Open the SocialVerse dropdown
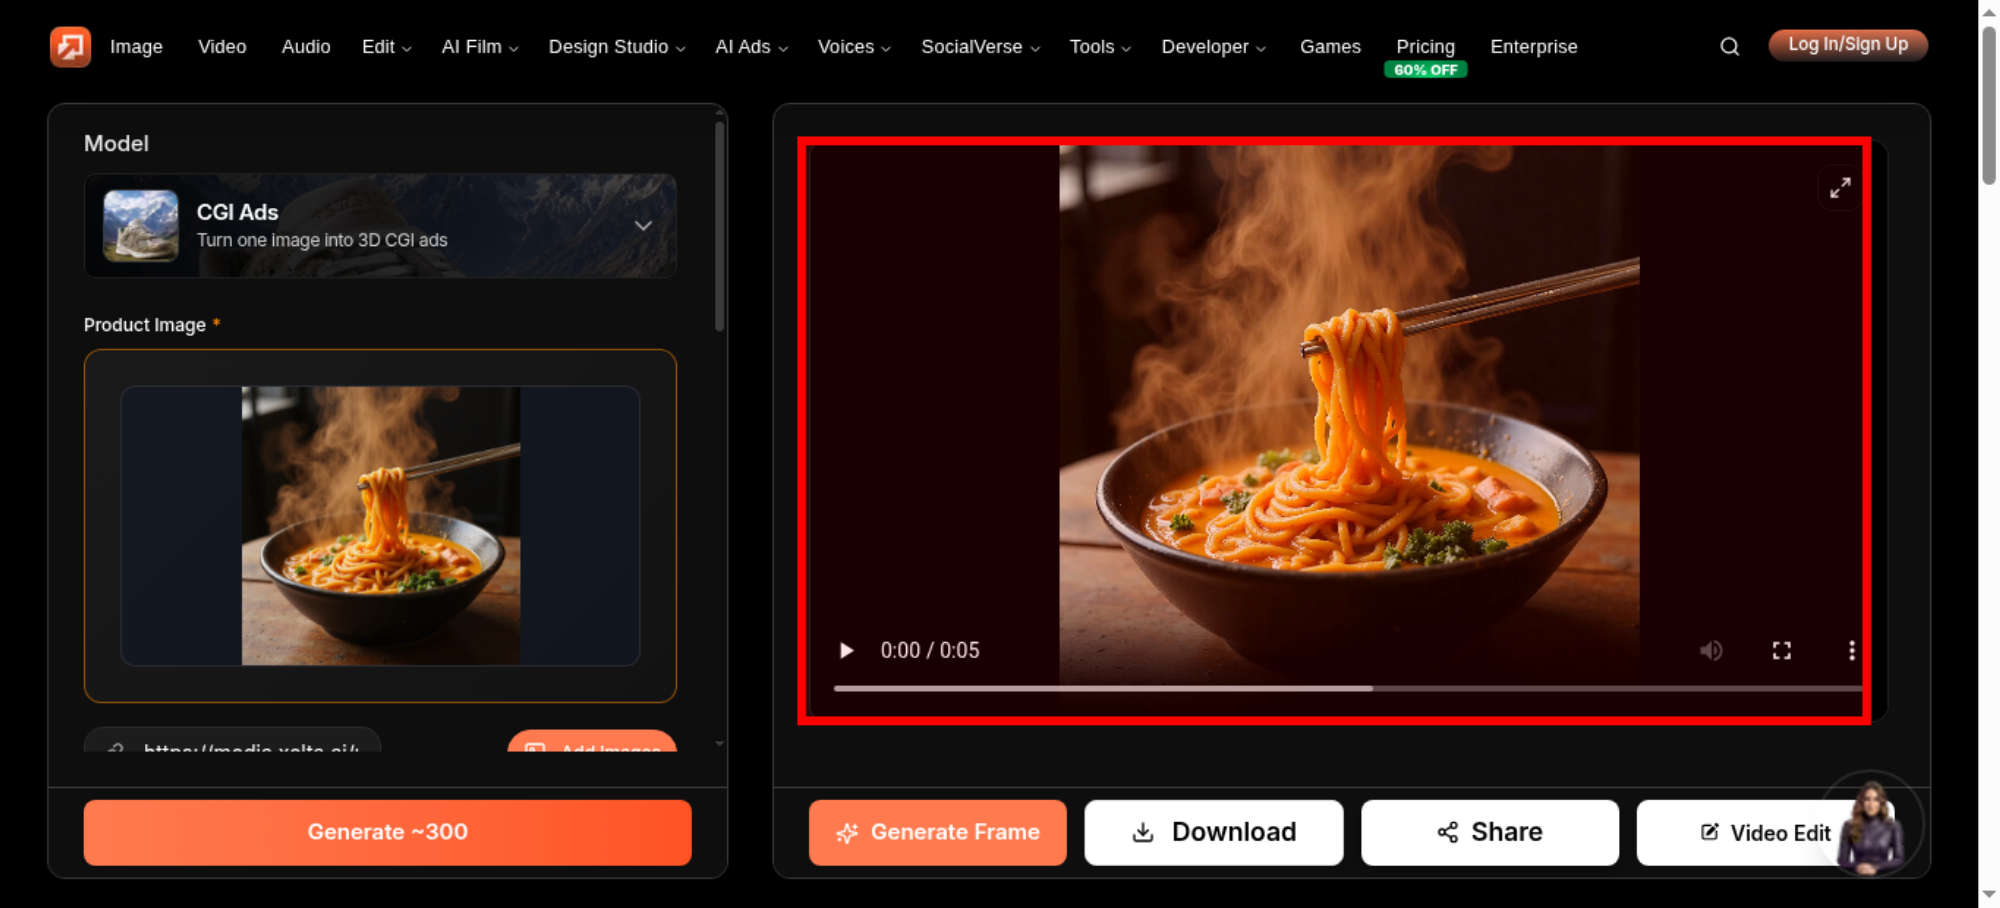The width and height of the screenshot is (2000, 908). coord(980,47)
